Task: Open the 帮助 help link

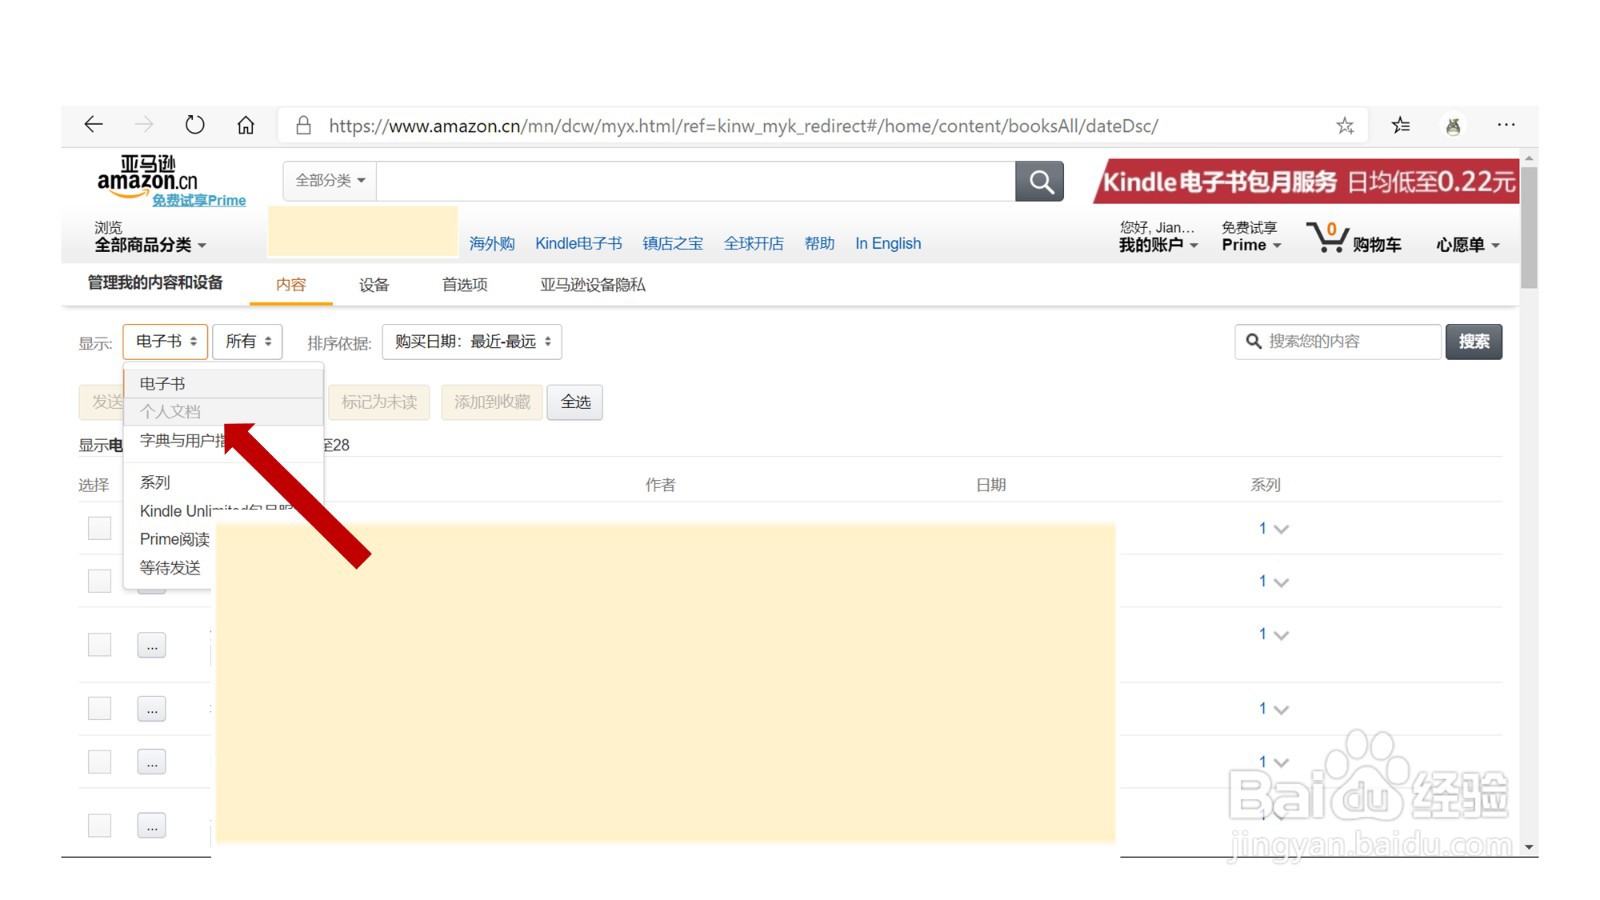Action: pos(820,244)
